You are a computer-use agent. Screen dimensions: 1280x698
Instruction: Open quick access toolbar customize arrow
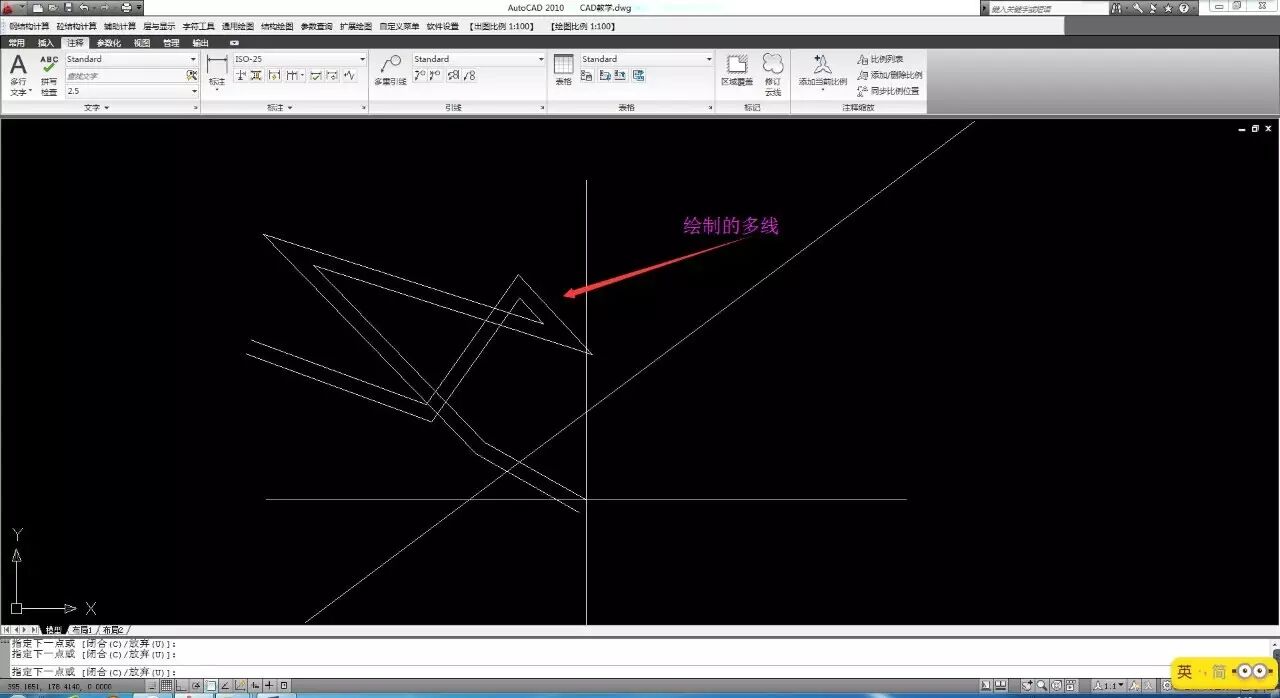[139, 8]
